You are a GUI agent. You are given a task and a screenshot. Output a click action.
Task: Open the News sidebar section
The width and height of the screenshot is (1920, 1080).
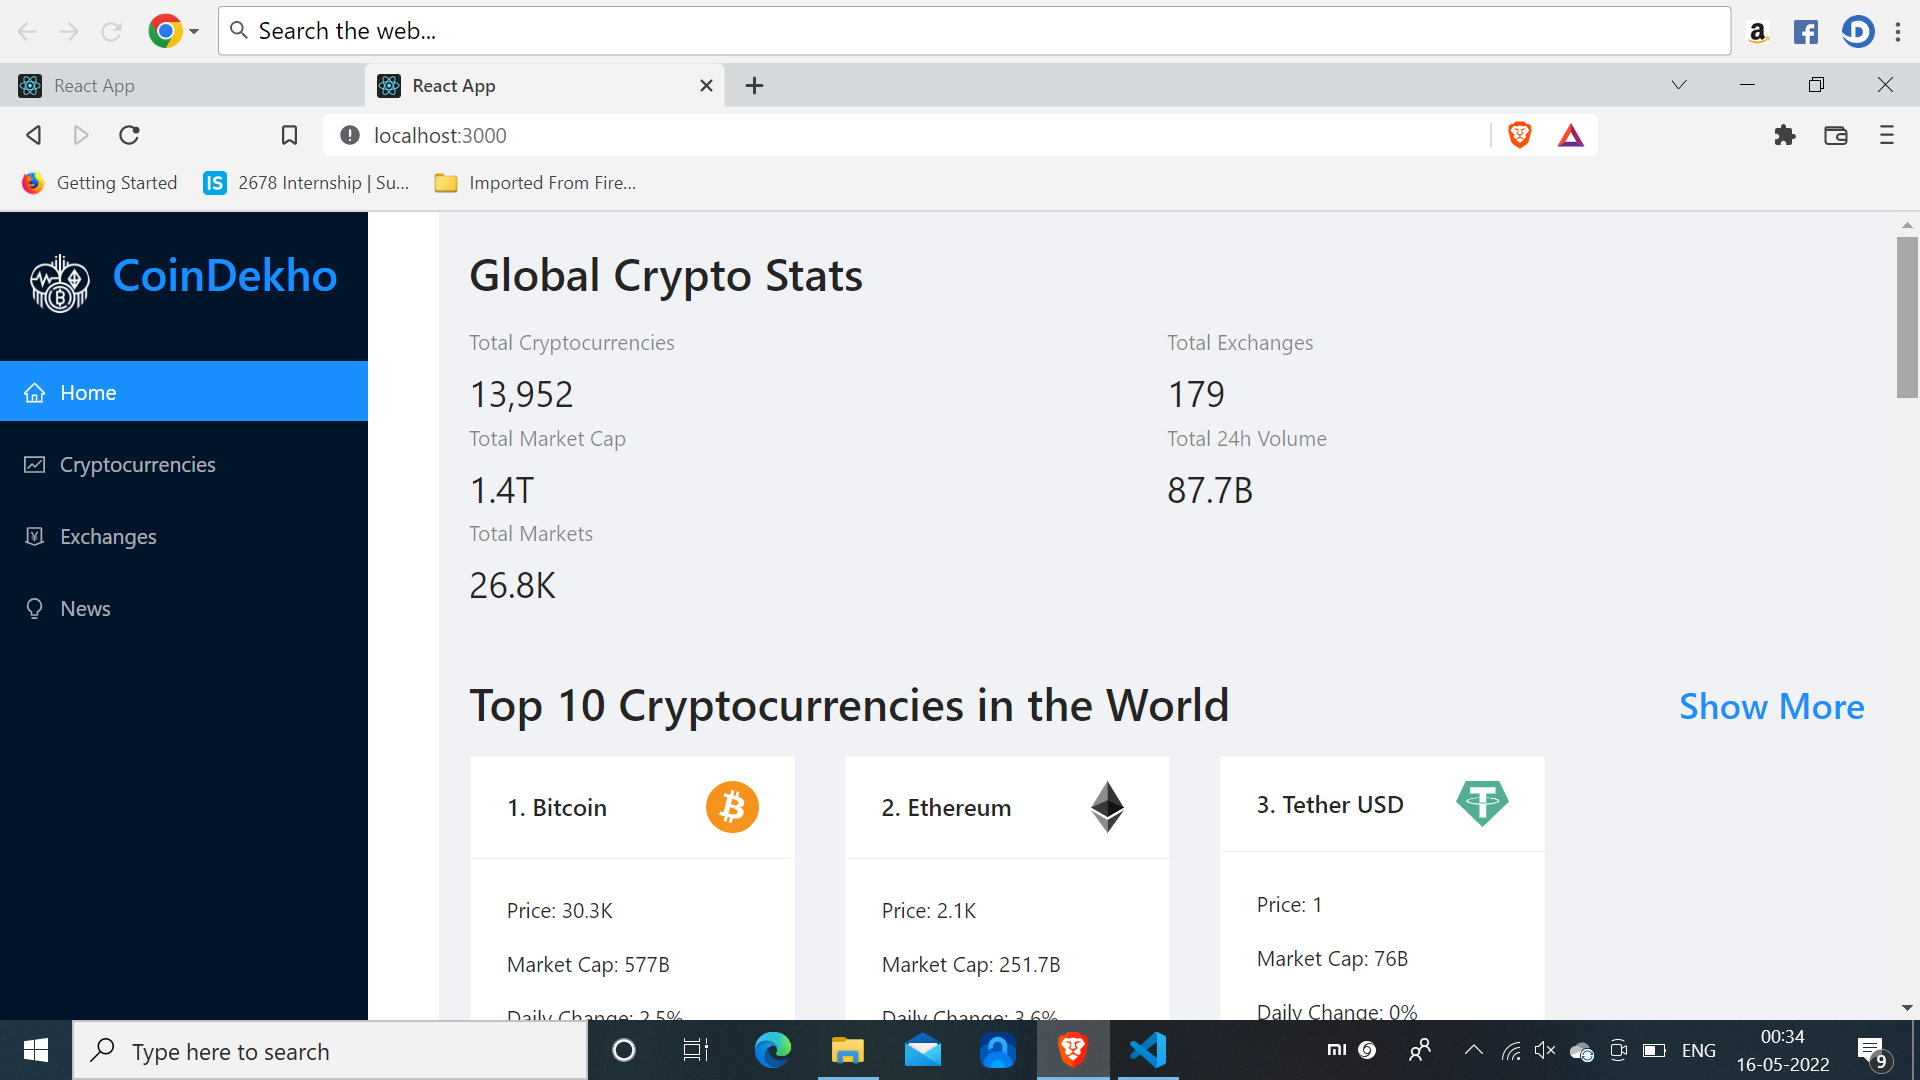[85, 609]
